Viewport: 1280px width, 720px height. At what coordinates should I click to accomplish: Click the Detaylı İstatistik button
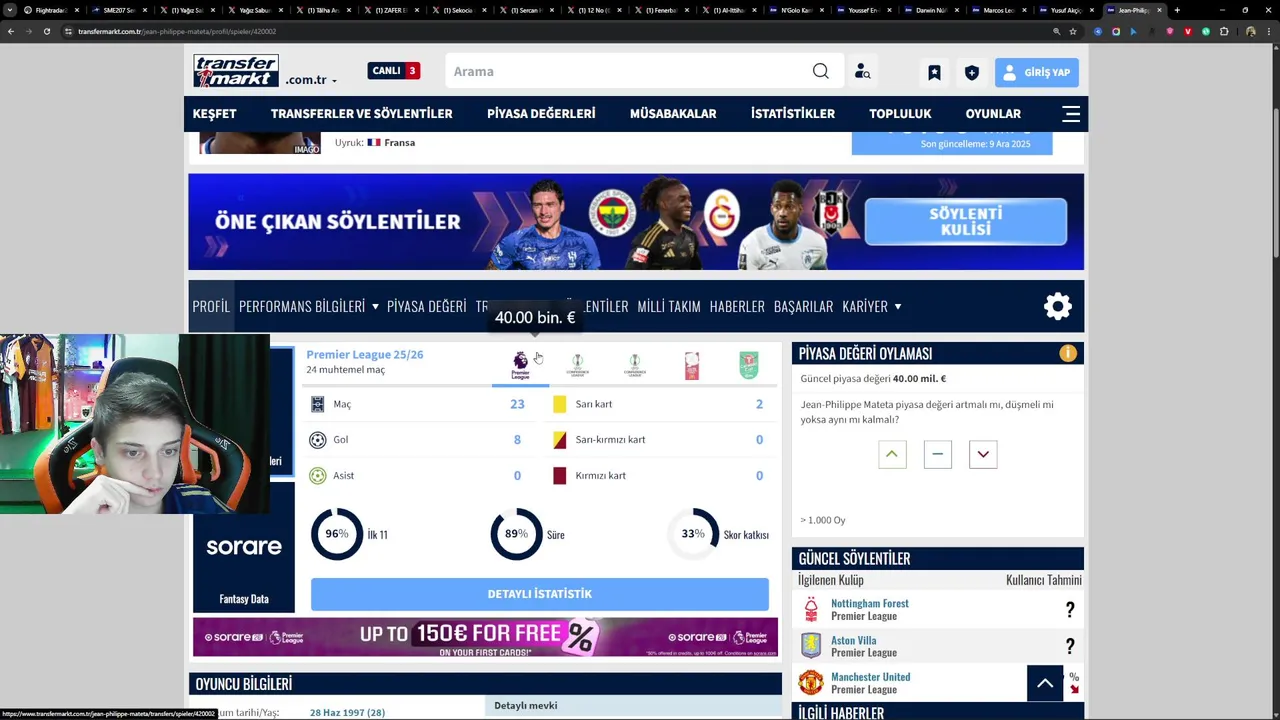540,594
